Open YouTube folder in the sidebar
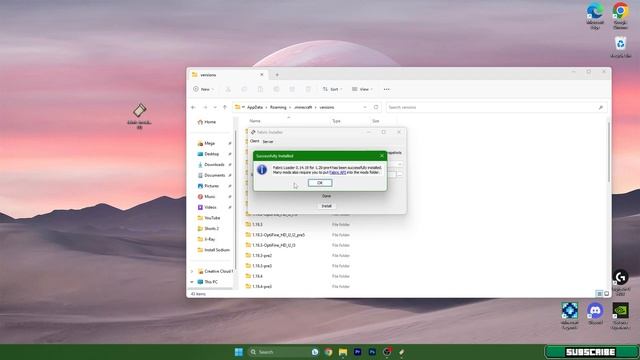640x360 pixels. tap(209, 218)
